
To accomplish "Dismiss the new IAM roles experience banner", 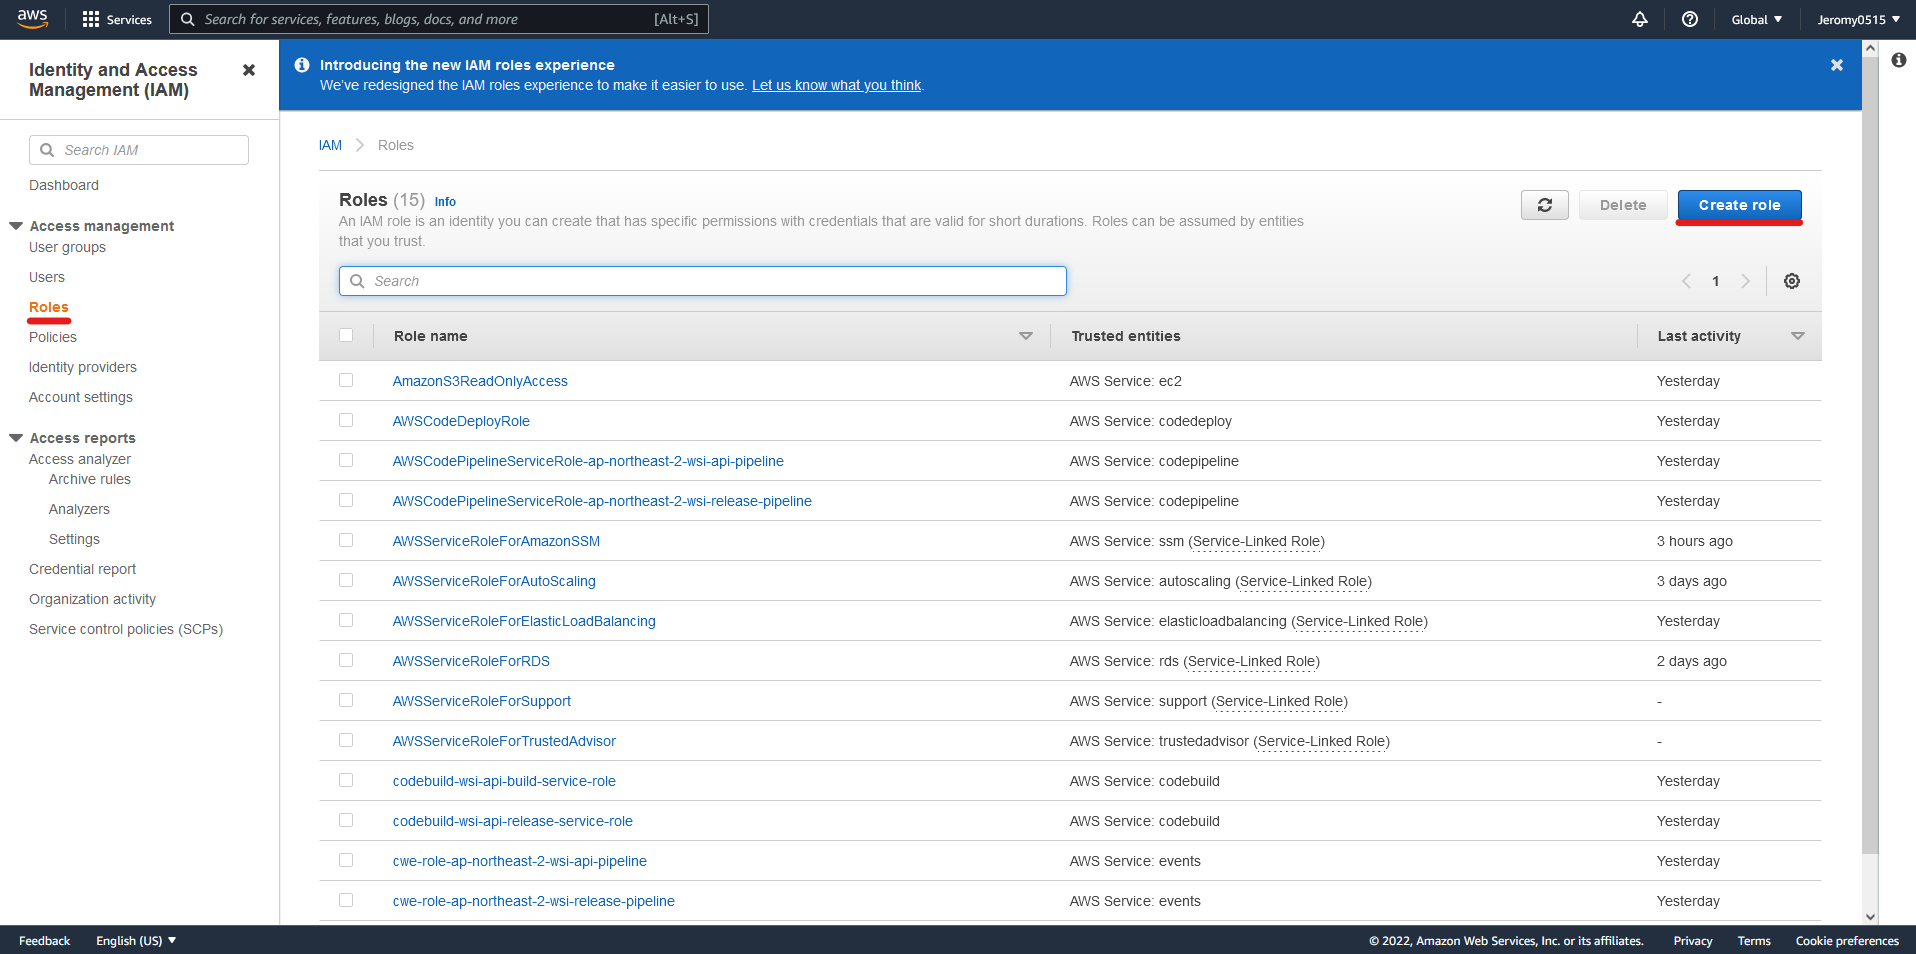I will click(x=1837, y=65).
